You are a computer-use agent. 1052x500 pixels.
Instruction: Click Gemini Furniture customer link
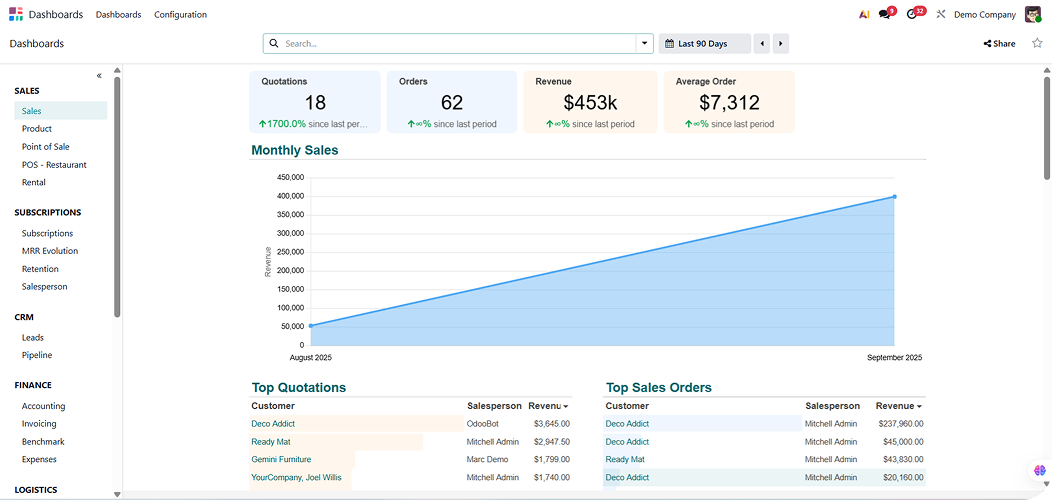pyautogui.click(x=281, y=460)
